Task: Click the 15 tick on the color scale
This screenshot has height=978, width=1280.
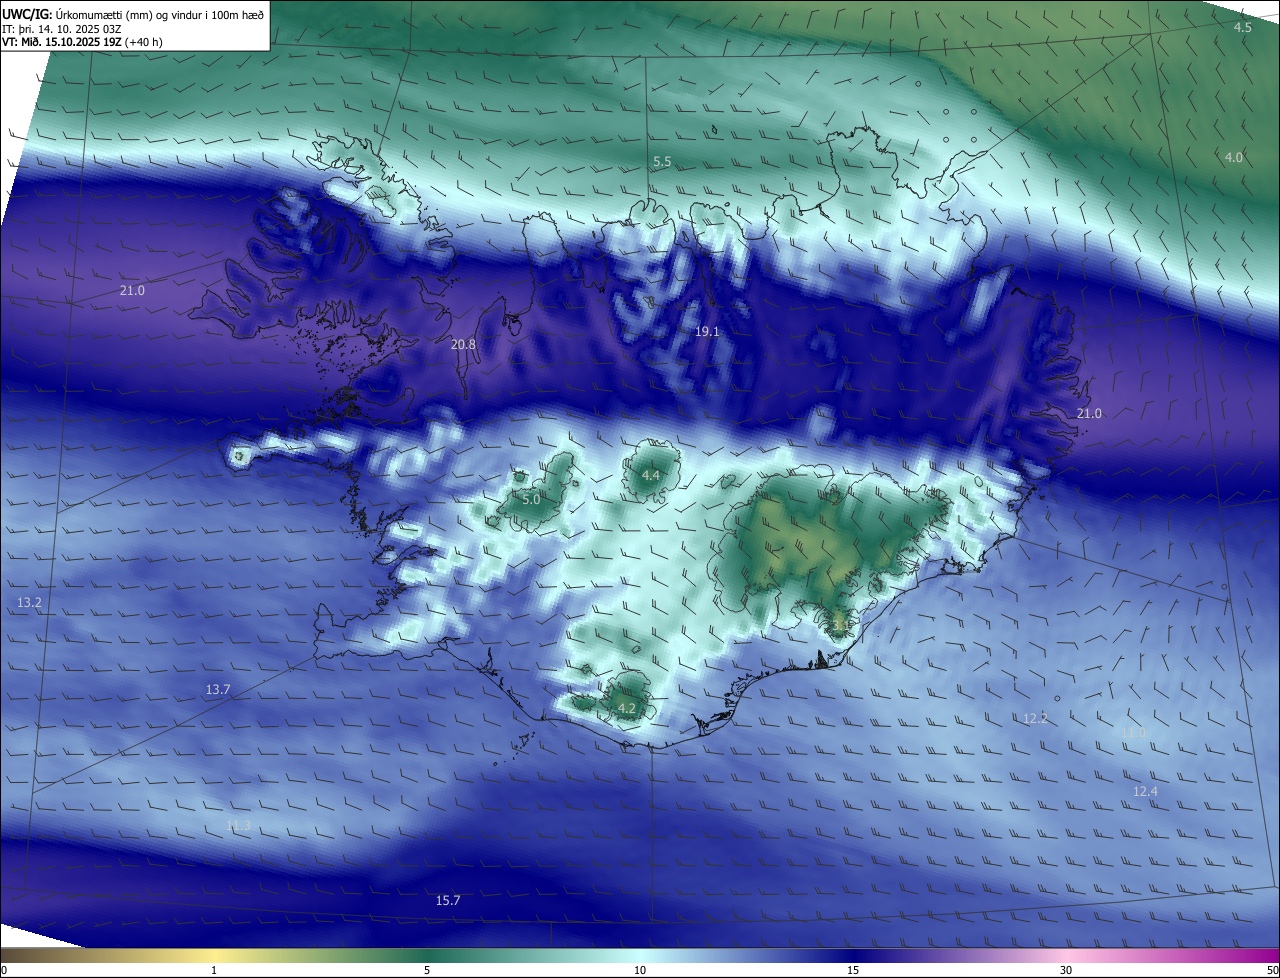Action: pos(853,970)
